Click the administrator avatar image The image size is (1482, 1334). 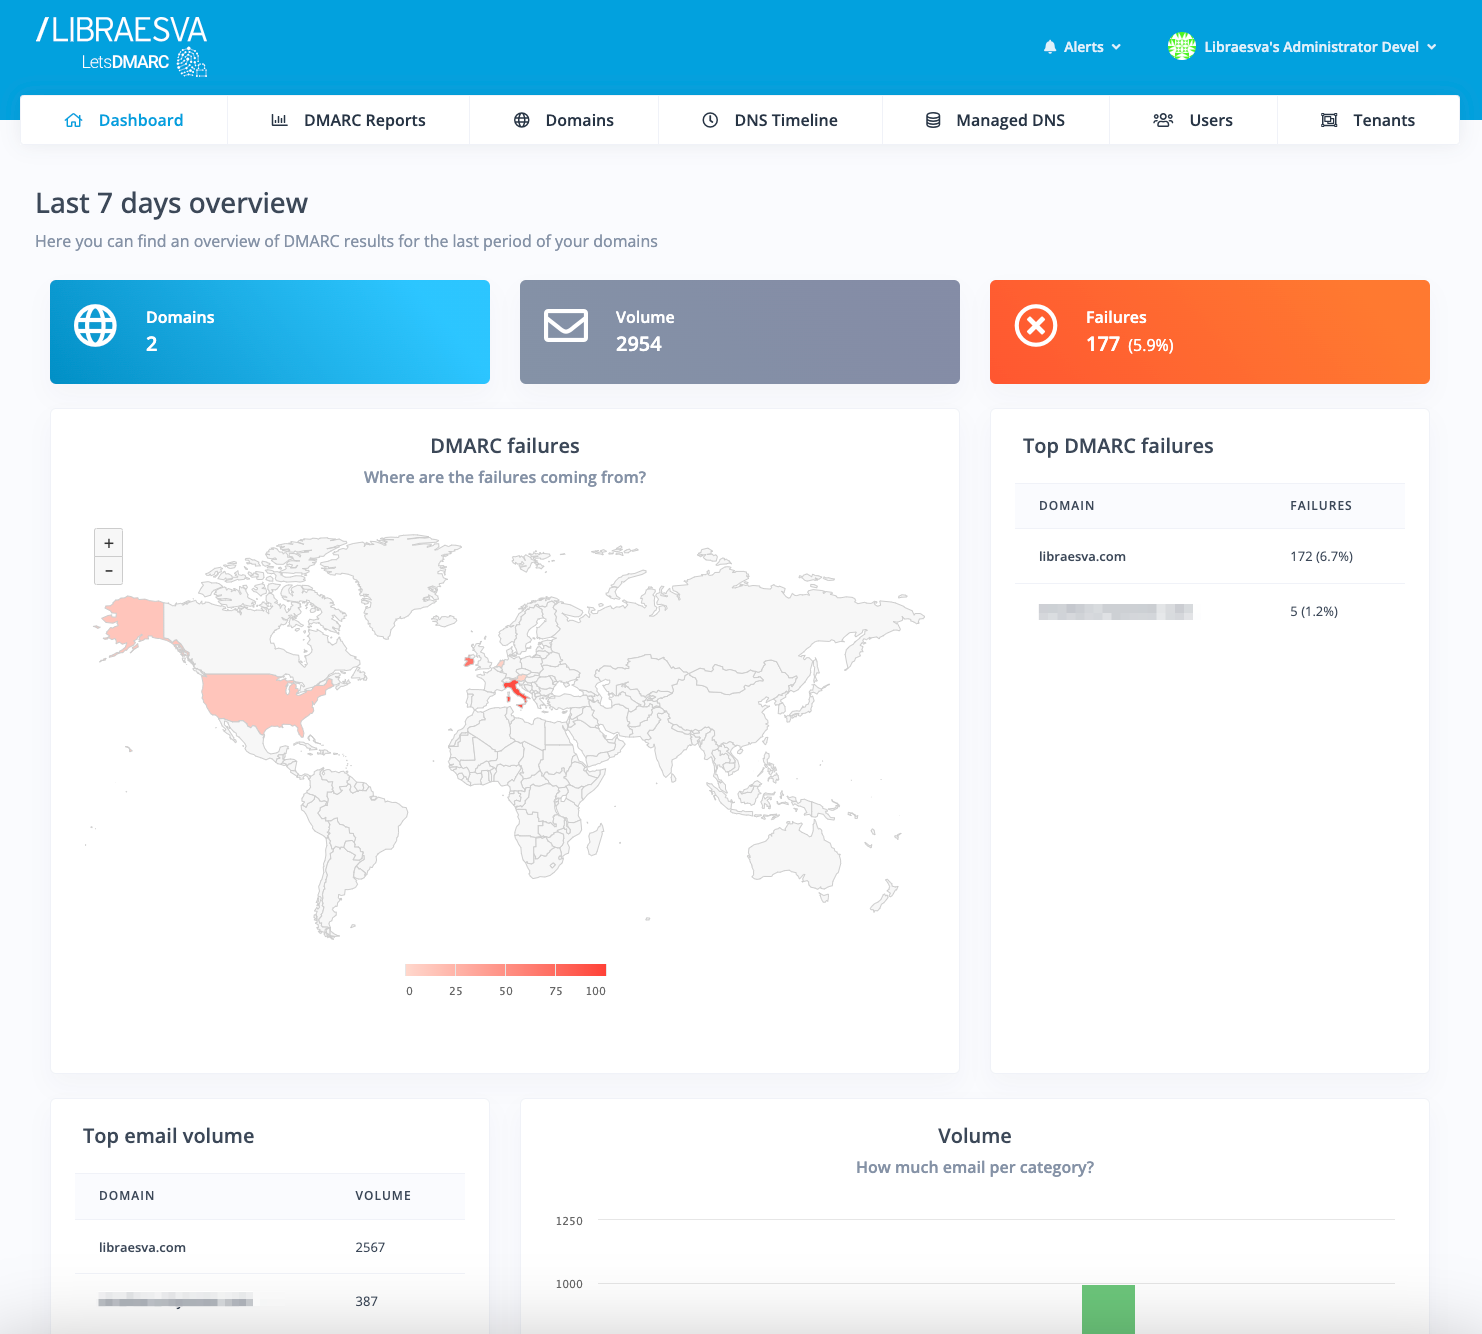point(1181,46)
